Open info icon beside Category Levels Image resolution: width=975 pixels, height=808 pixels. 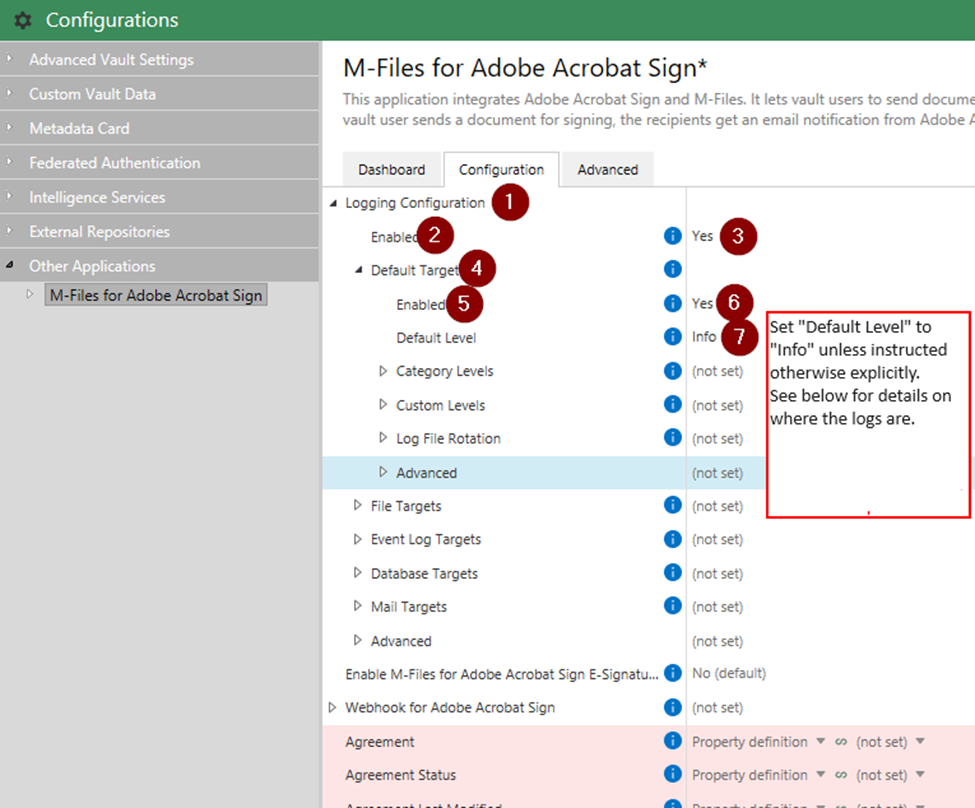pos(672,371)
